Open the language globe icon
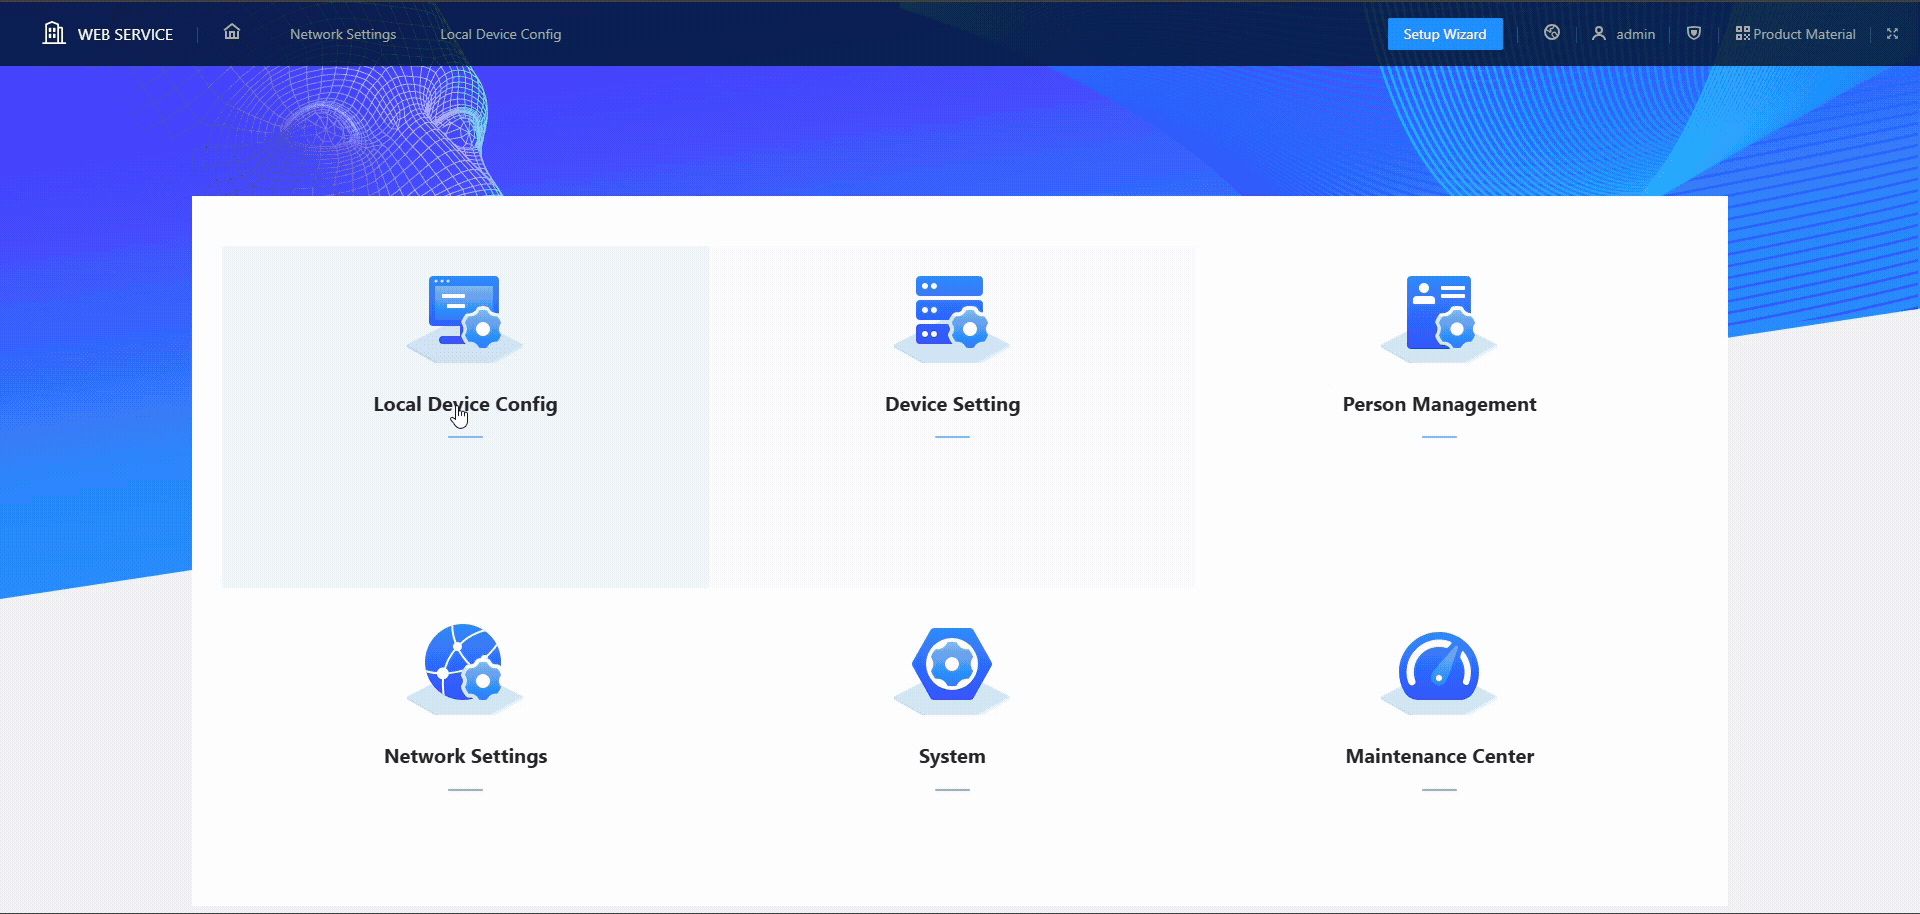Screen dimensions: 1920x914 pos(1552,33)
